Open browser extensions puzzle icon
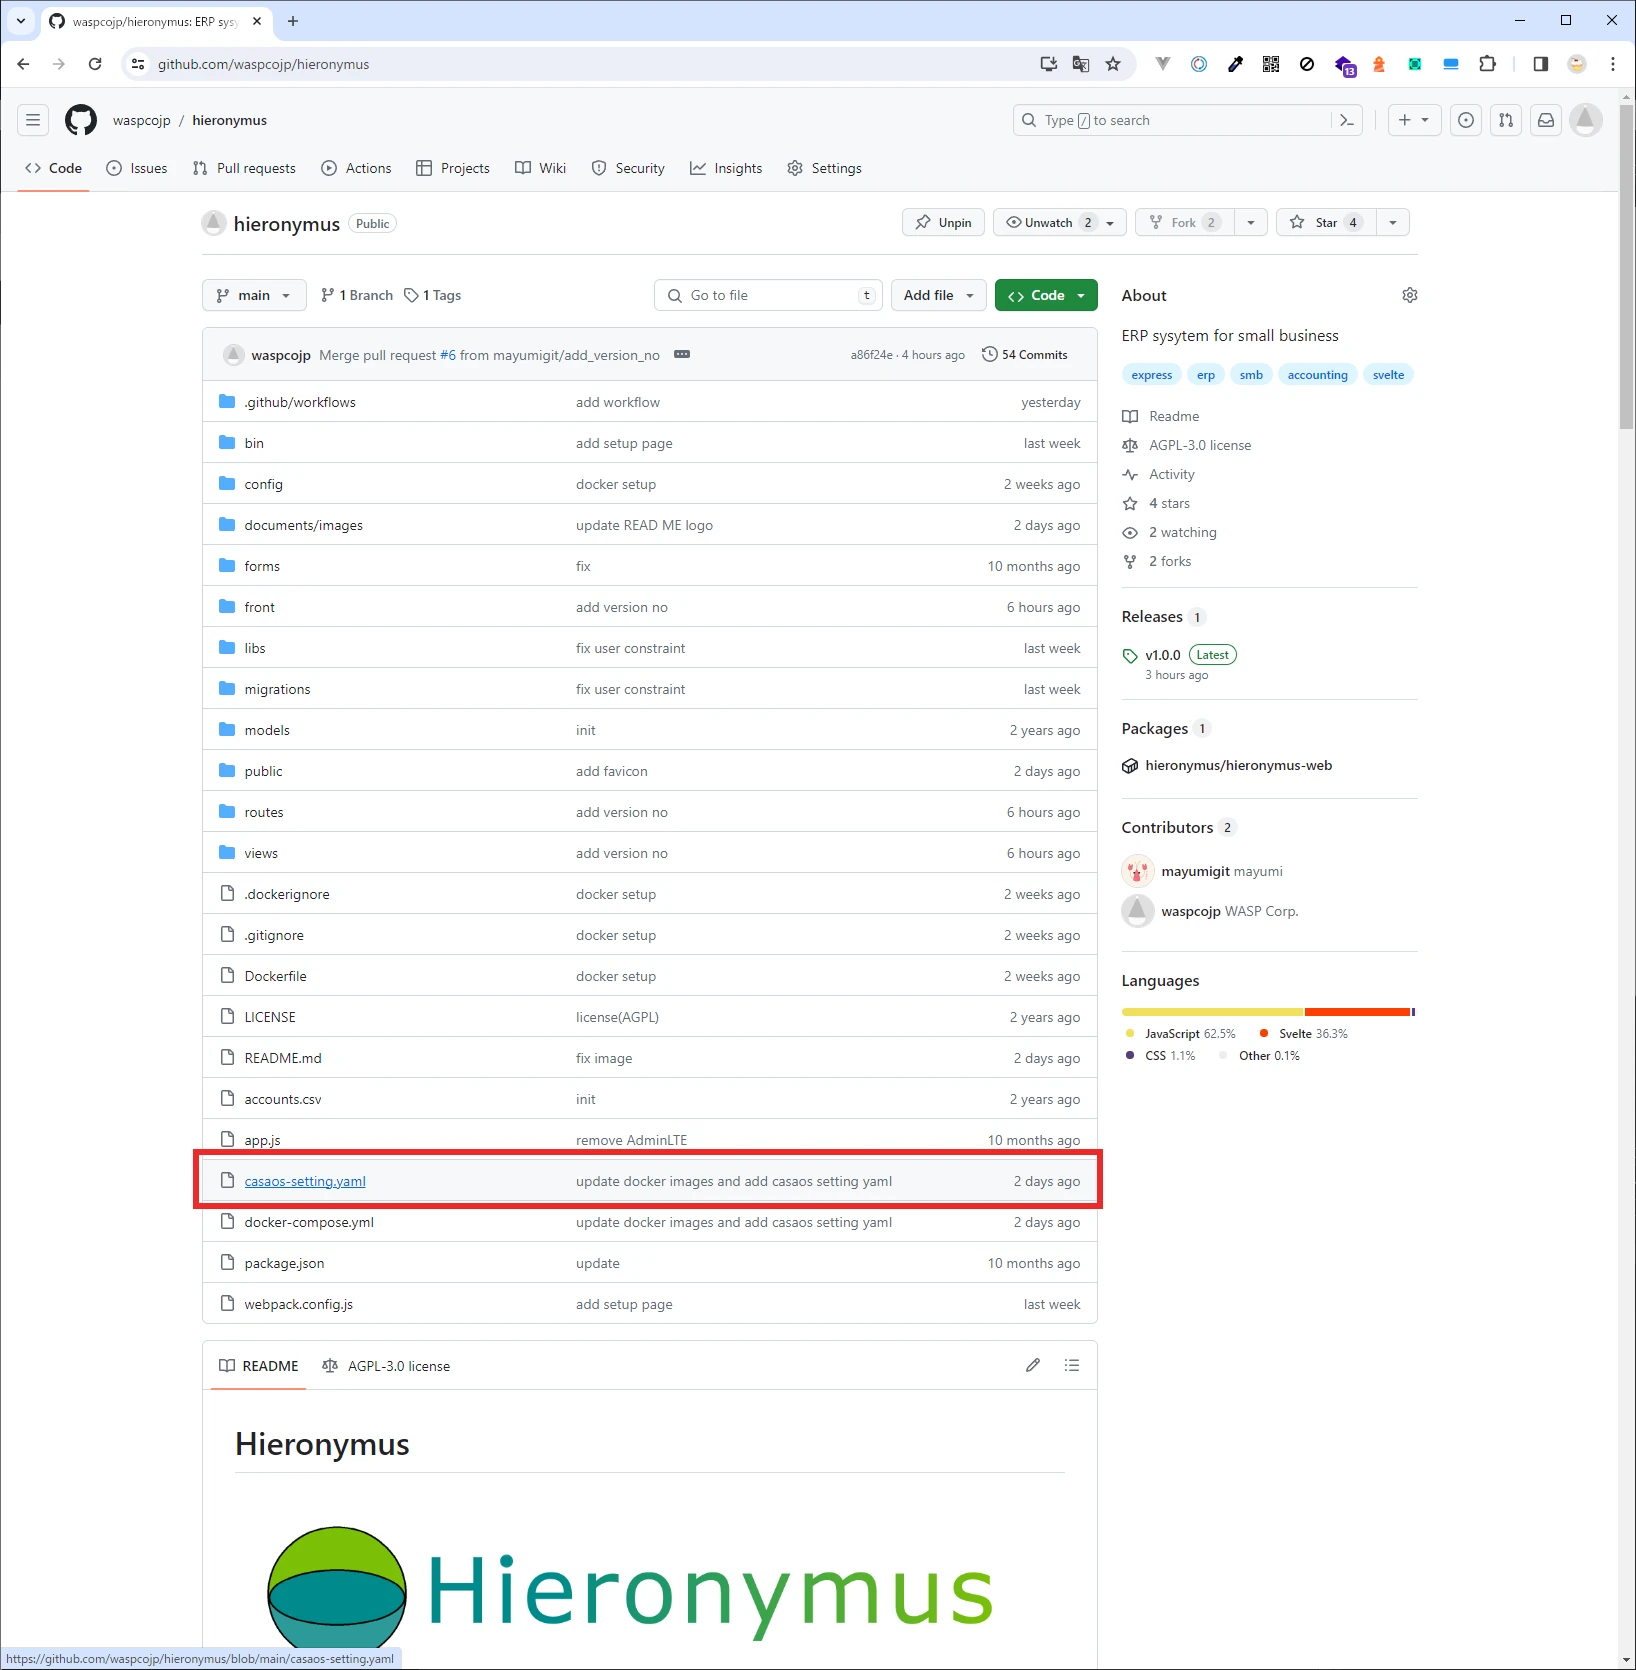 [1488, 64]
